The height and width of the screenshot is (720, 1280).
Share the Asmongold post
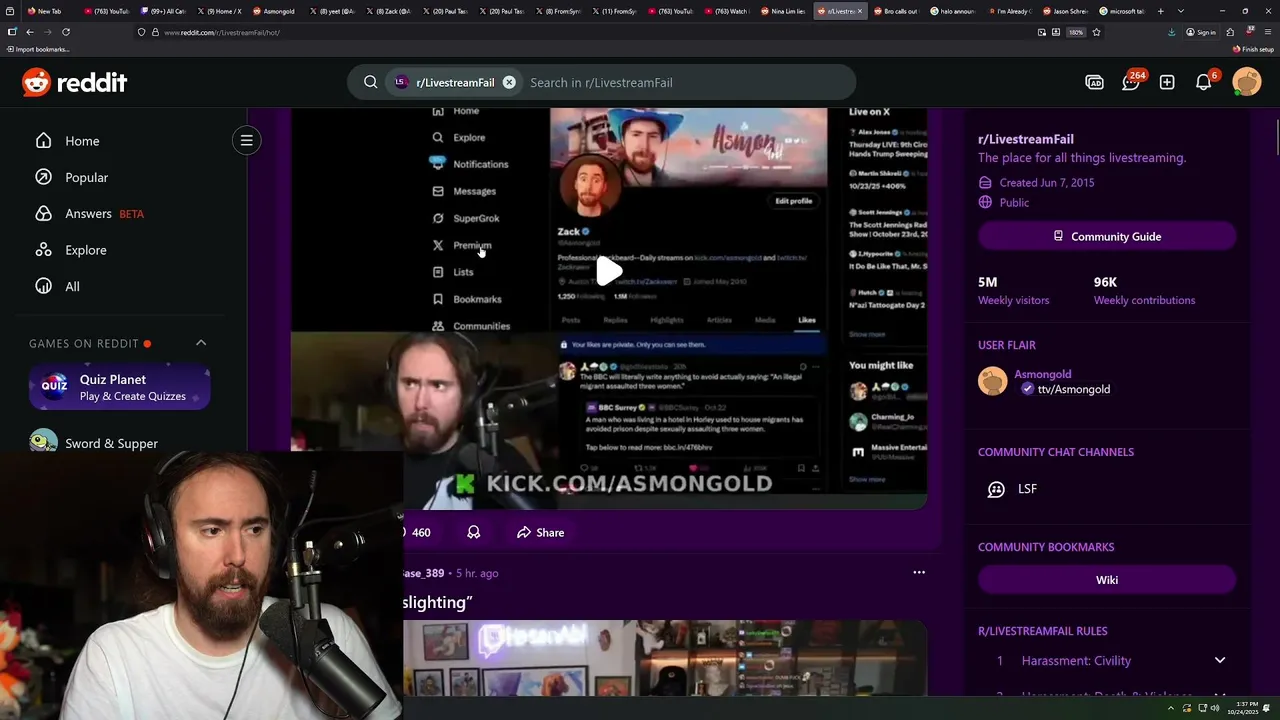540,532
